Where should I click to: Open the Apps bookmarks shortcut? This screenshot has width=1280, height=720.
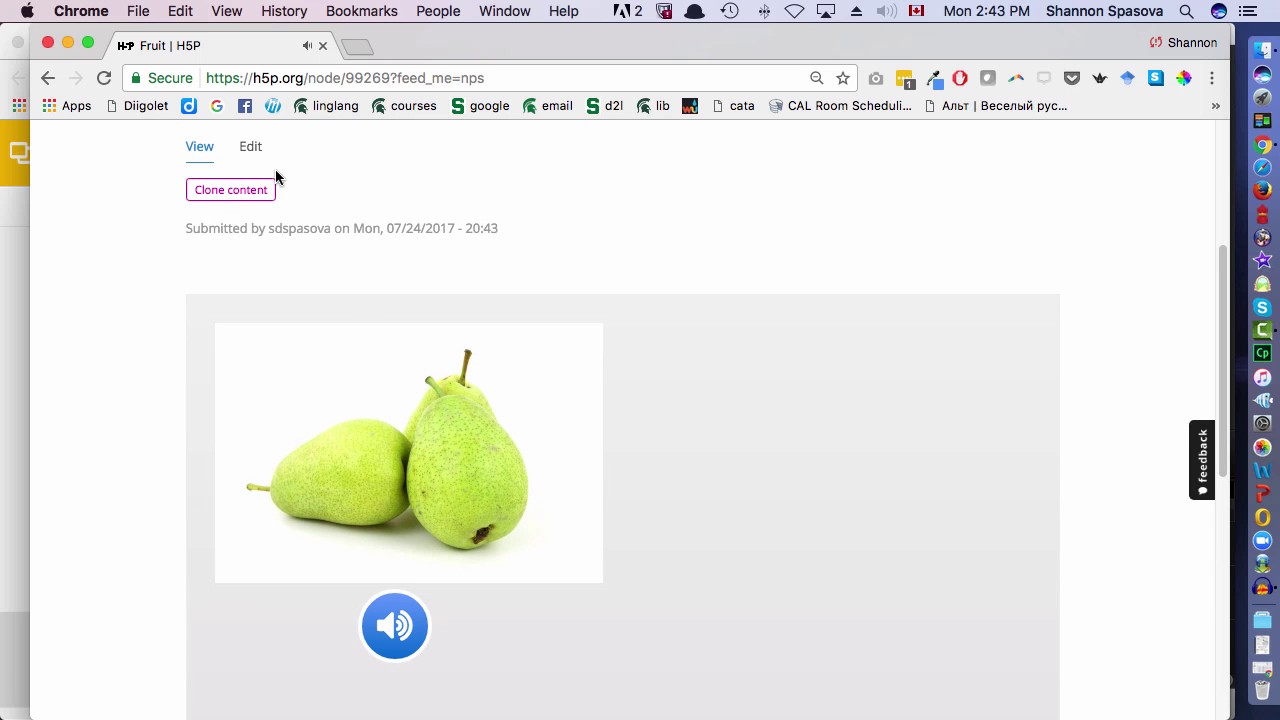click(66, 106)
